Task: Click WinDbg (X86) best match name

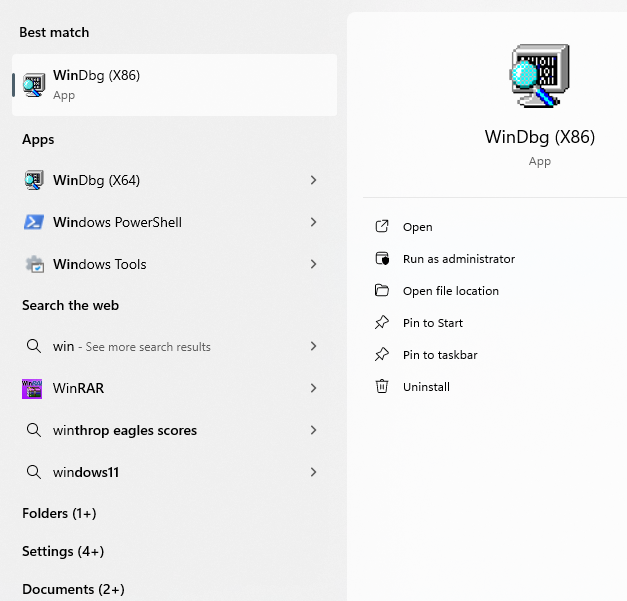Action: [x=96, y=75]
